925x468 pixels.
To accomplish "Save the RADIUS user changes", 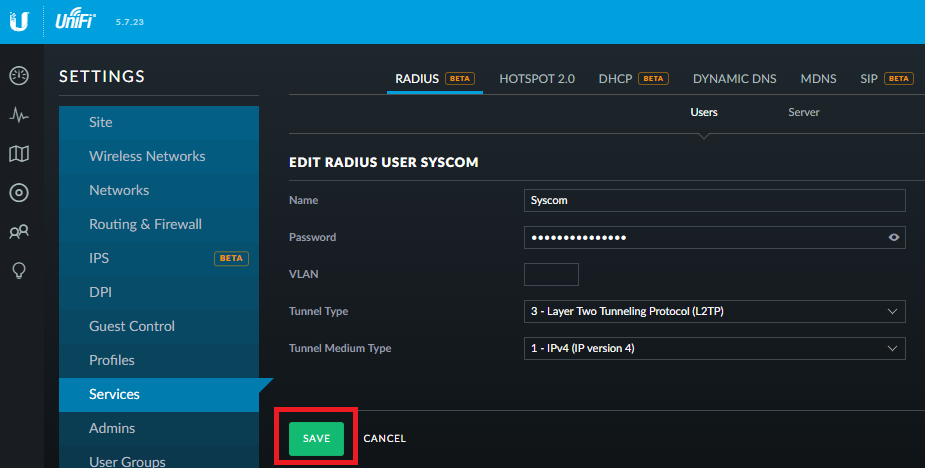I will (316, 438).
